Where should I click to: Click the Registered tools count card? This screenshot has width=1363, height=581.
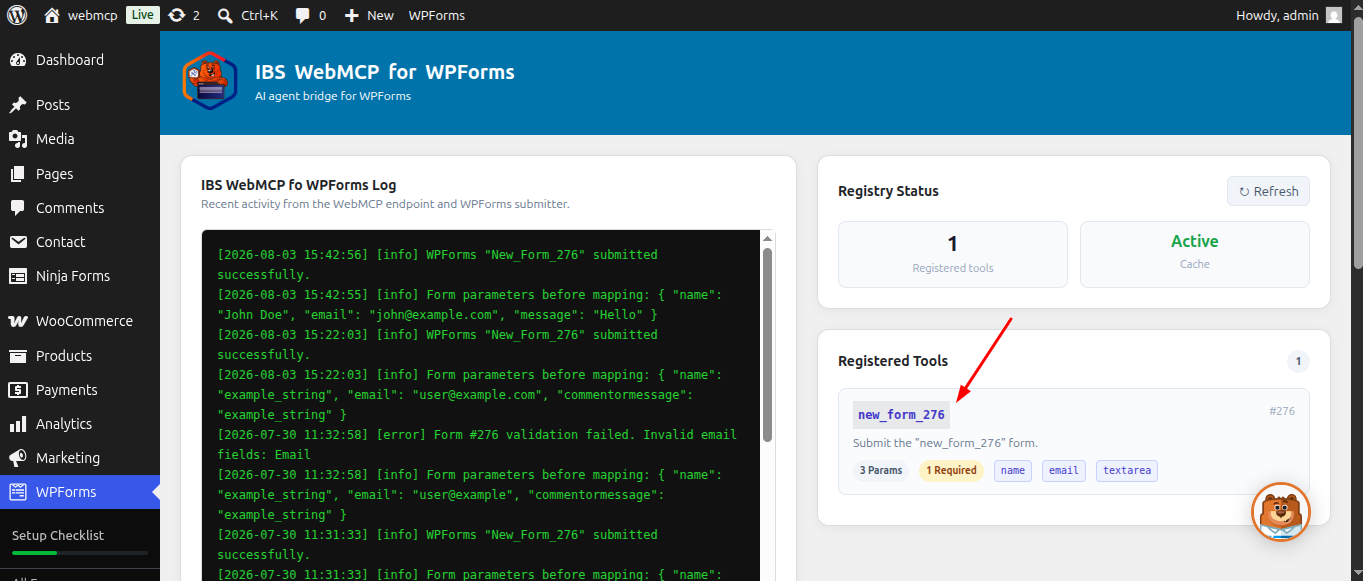tap(953, 254)
